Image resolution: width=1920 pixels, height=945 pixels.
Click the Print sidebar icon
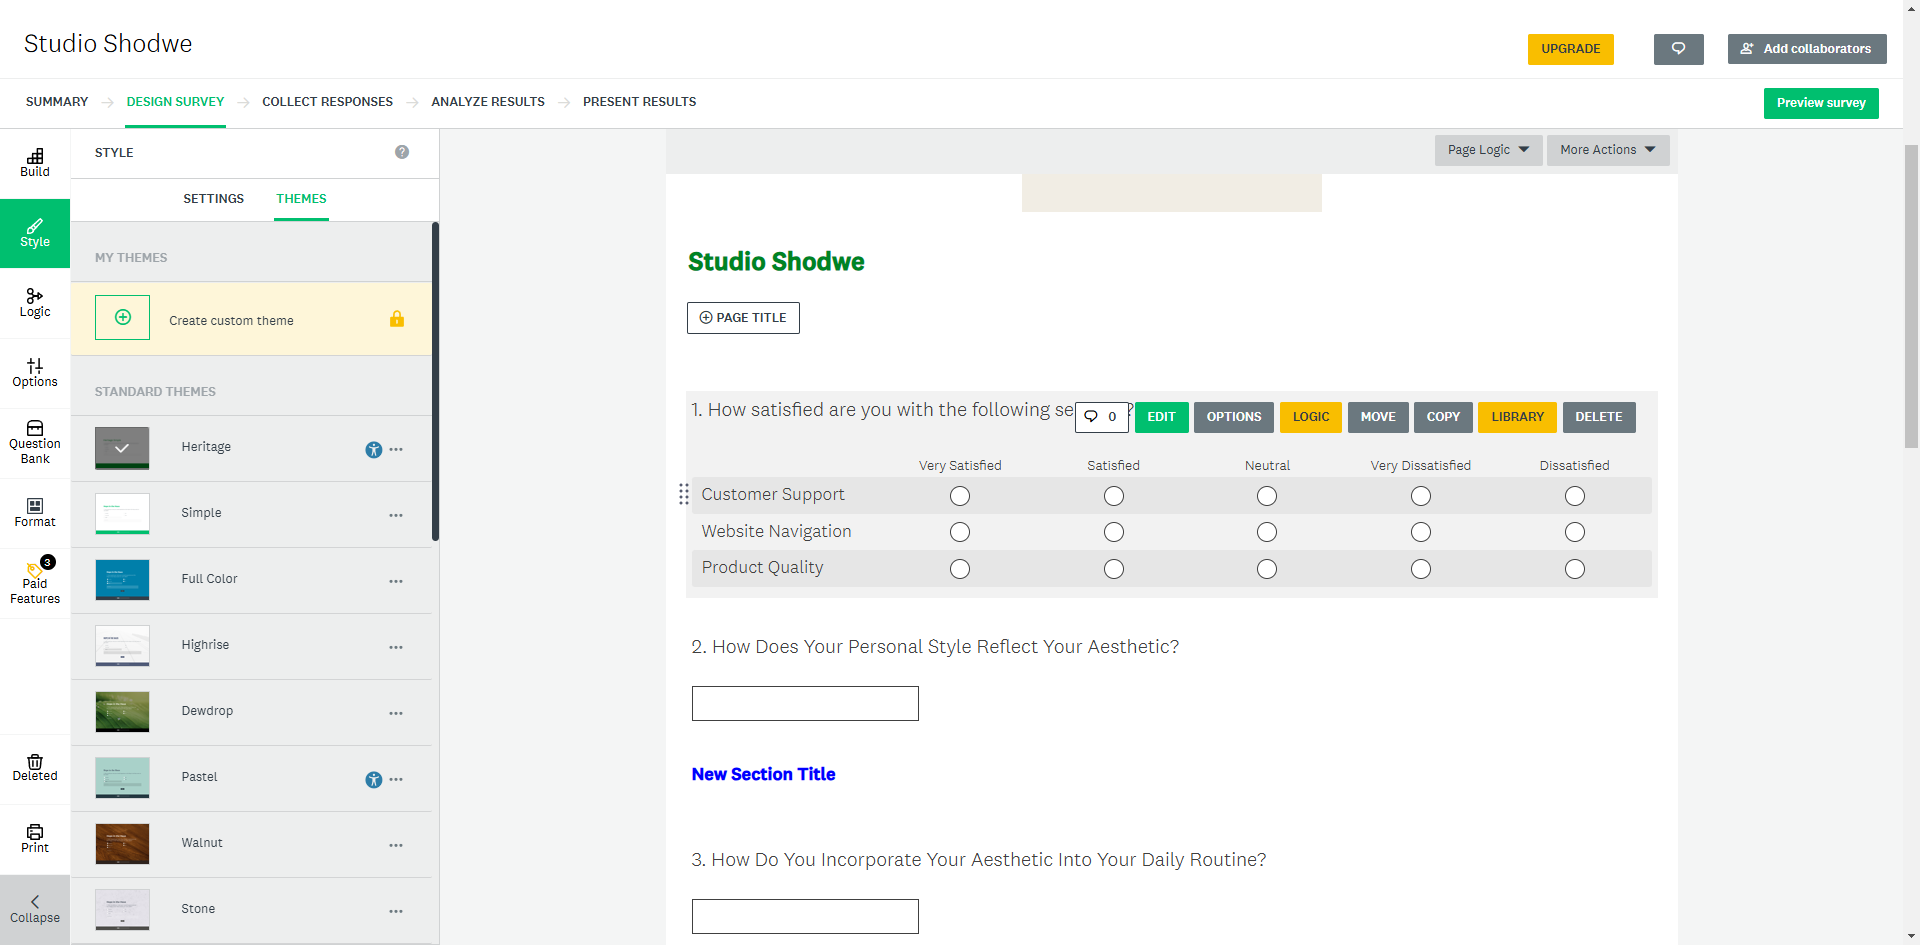(35, 838)
